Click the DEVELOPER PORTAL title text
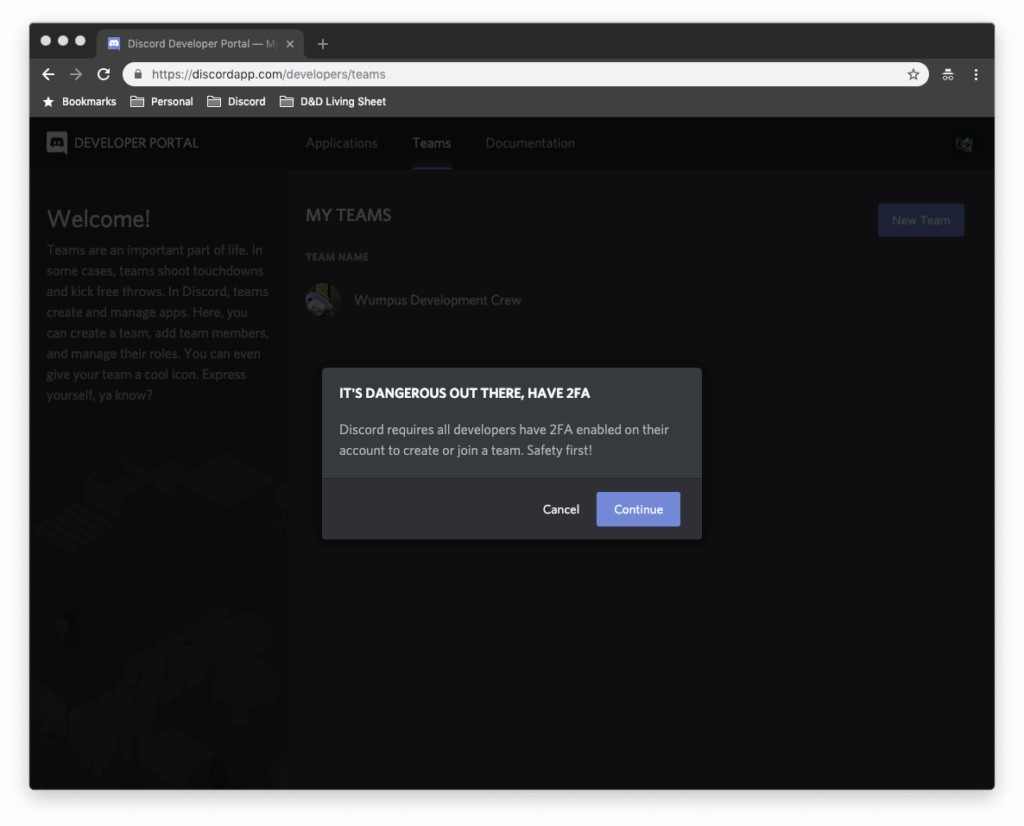The image size is (1024, 826). [x=136, y=143]
